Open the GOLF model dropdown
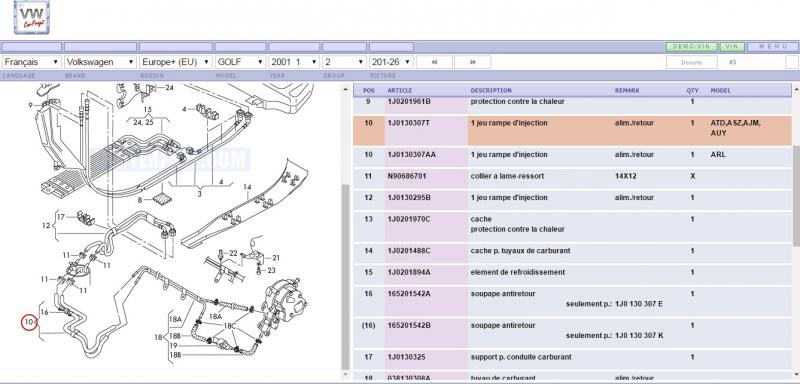The height and width of the screenshot is (384, 800). point(240,62)
